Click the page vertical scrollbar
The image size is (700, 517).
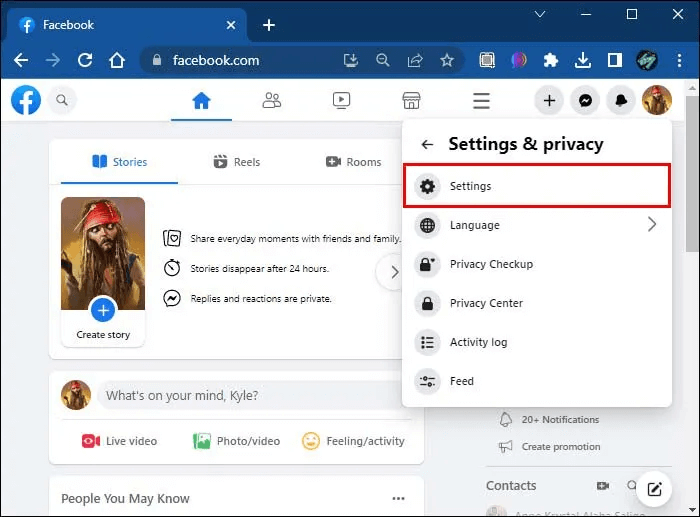click(692, 173)
